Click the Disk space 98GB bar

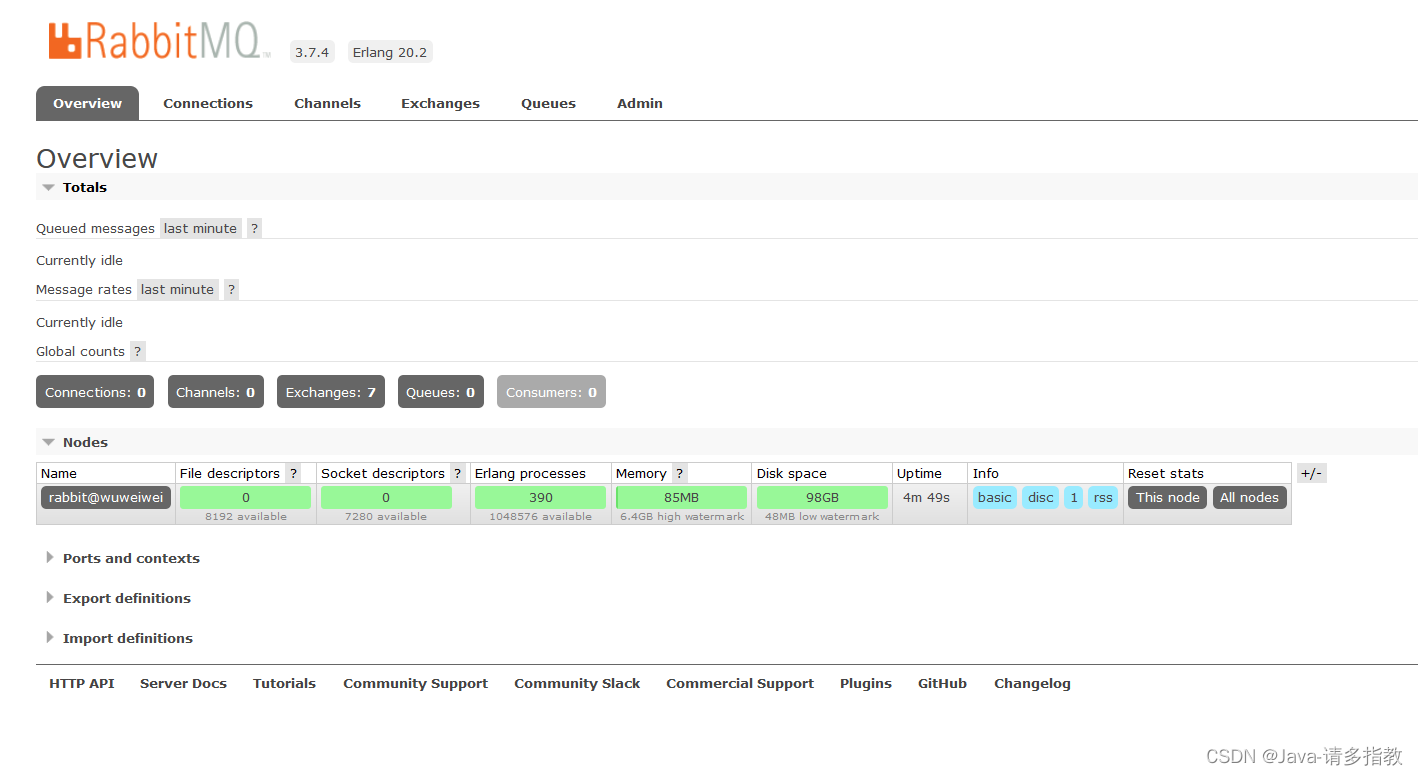(x=822, y=497)
